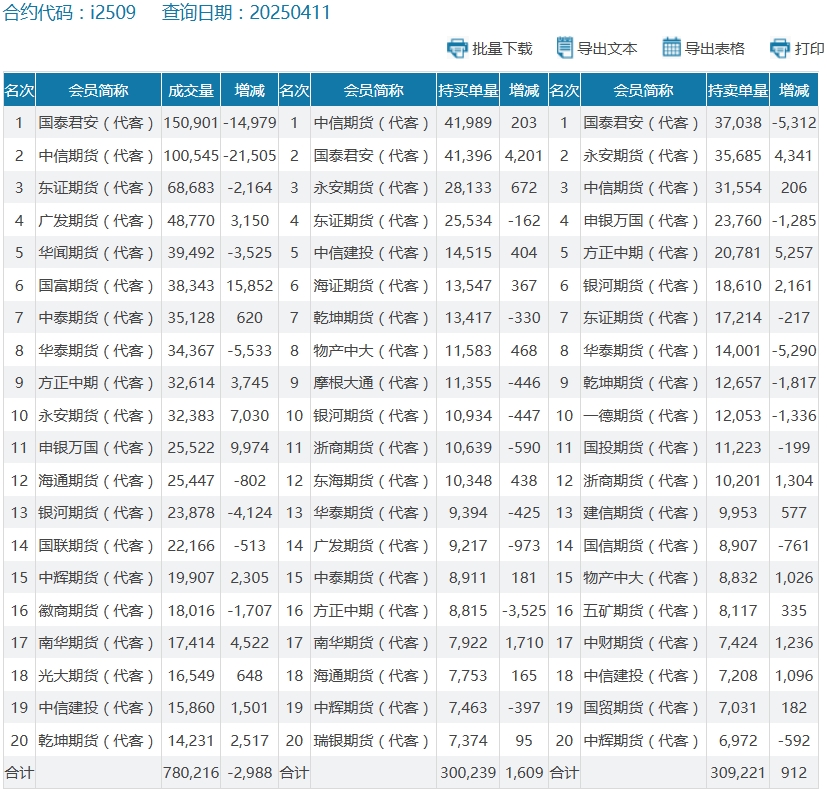Click the export table calendar icon
The width and height of the screenshot is (827, 795).
(671, 47)
